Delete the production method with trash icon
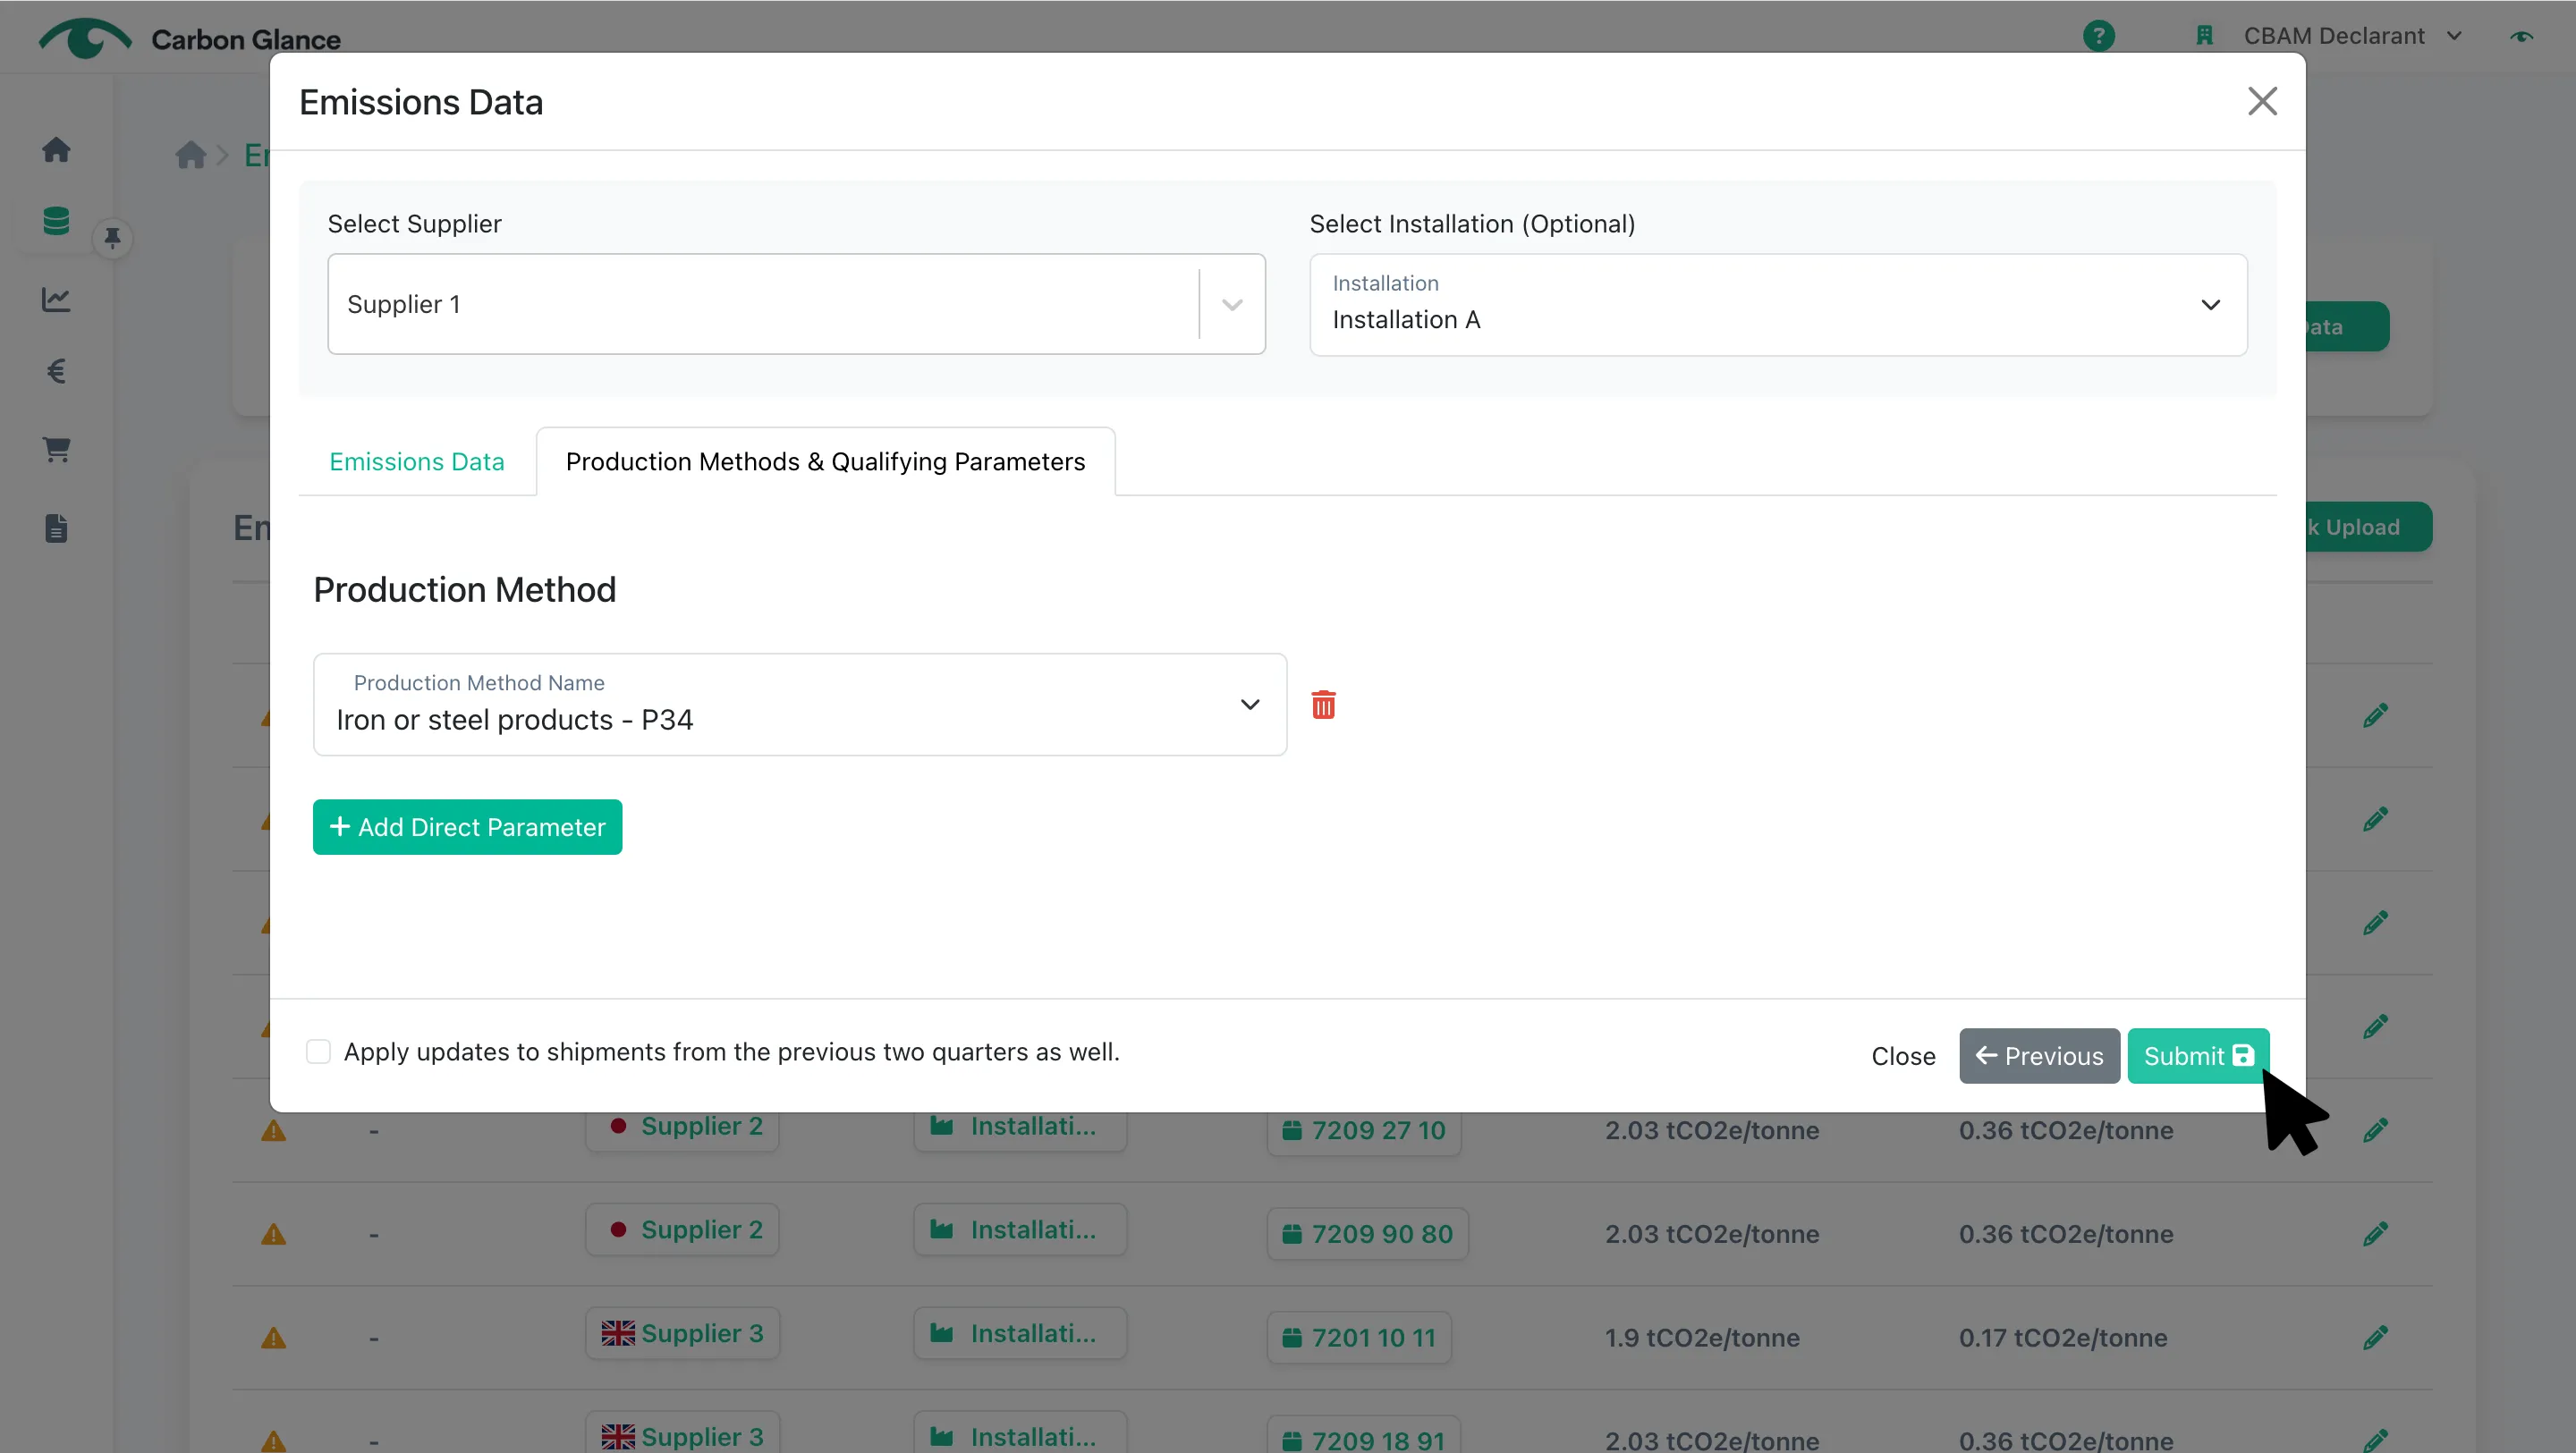The height and width of the screenshot is (1453, 2576). (x=1323, y=705)
